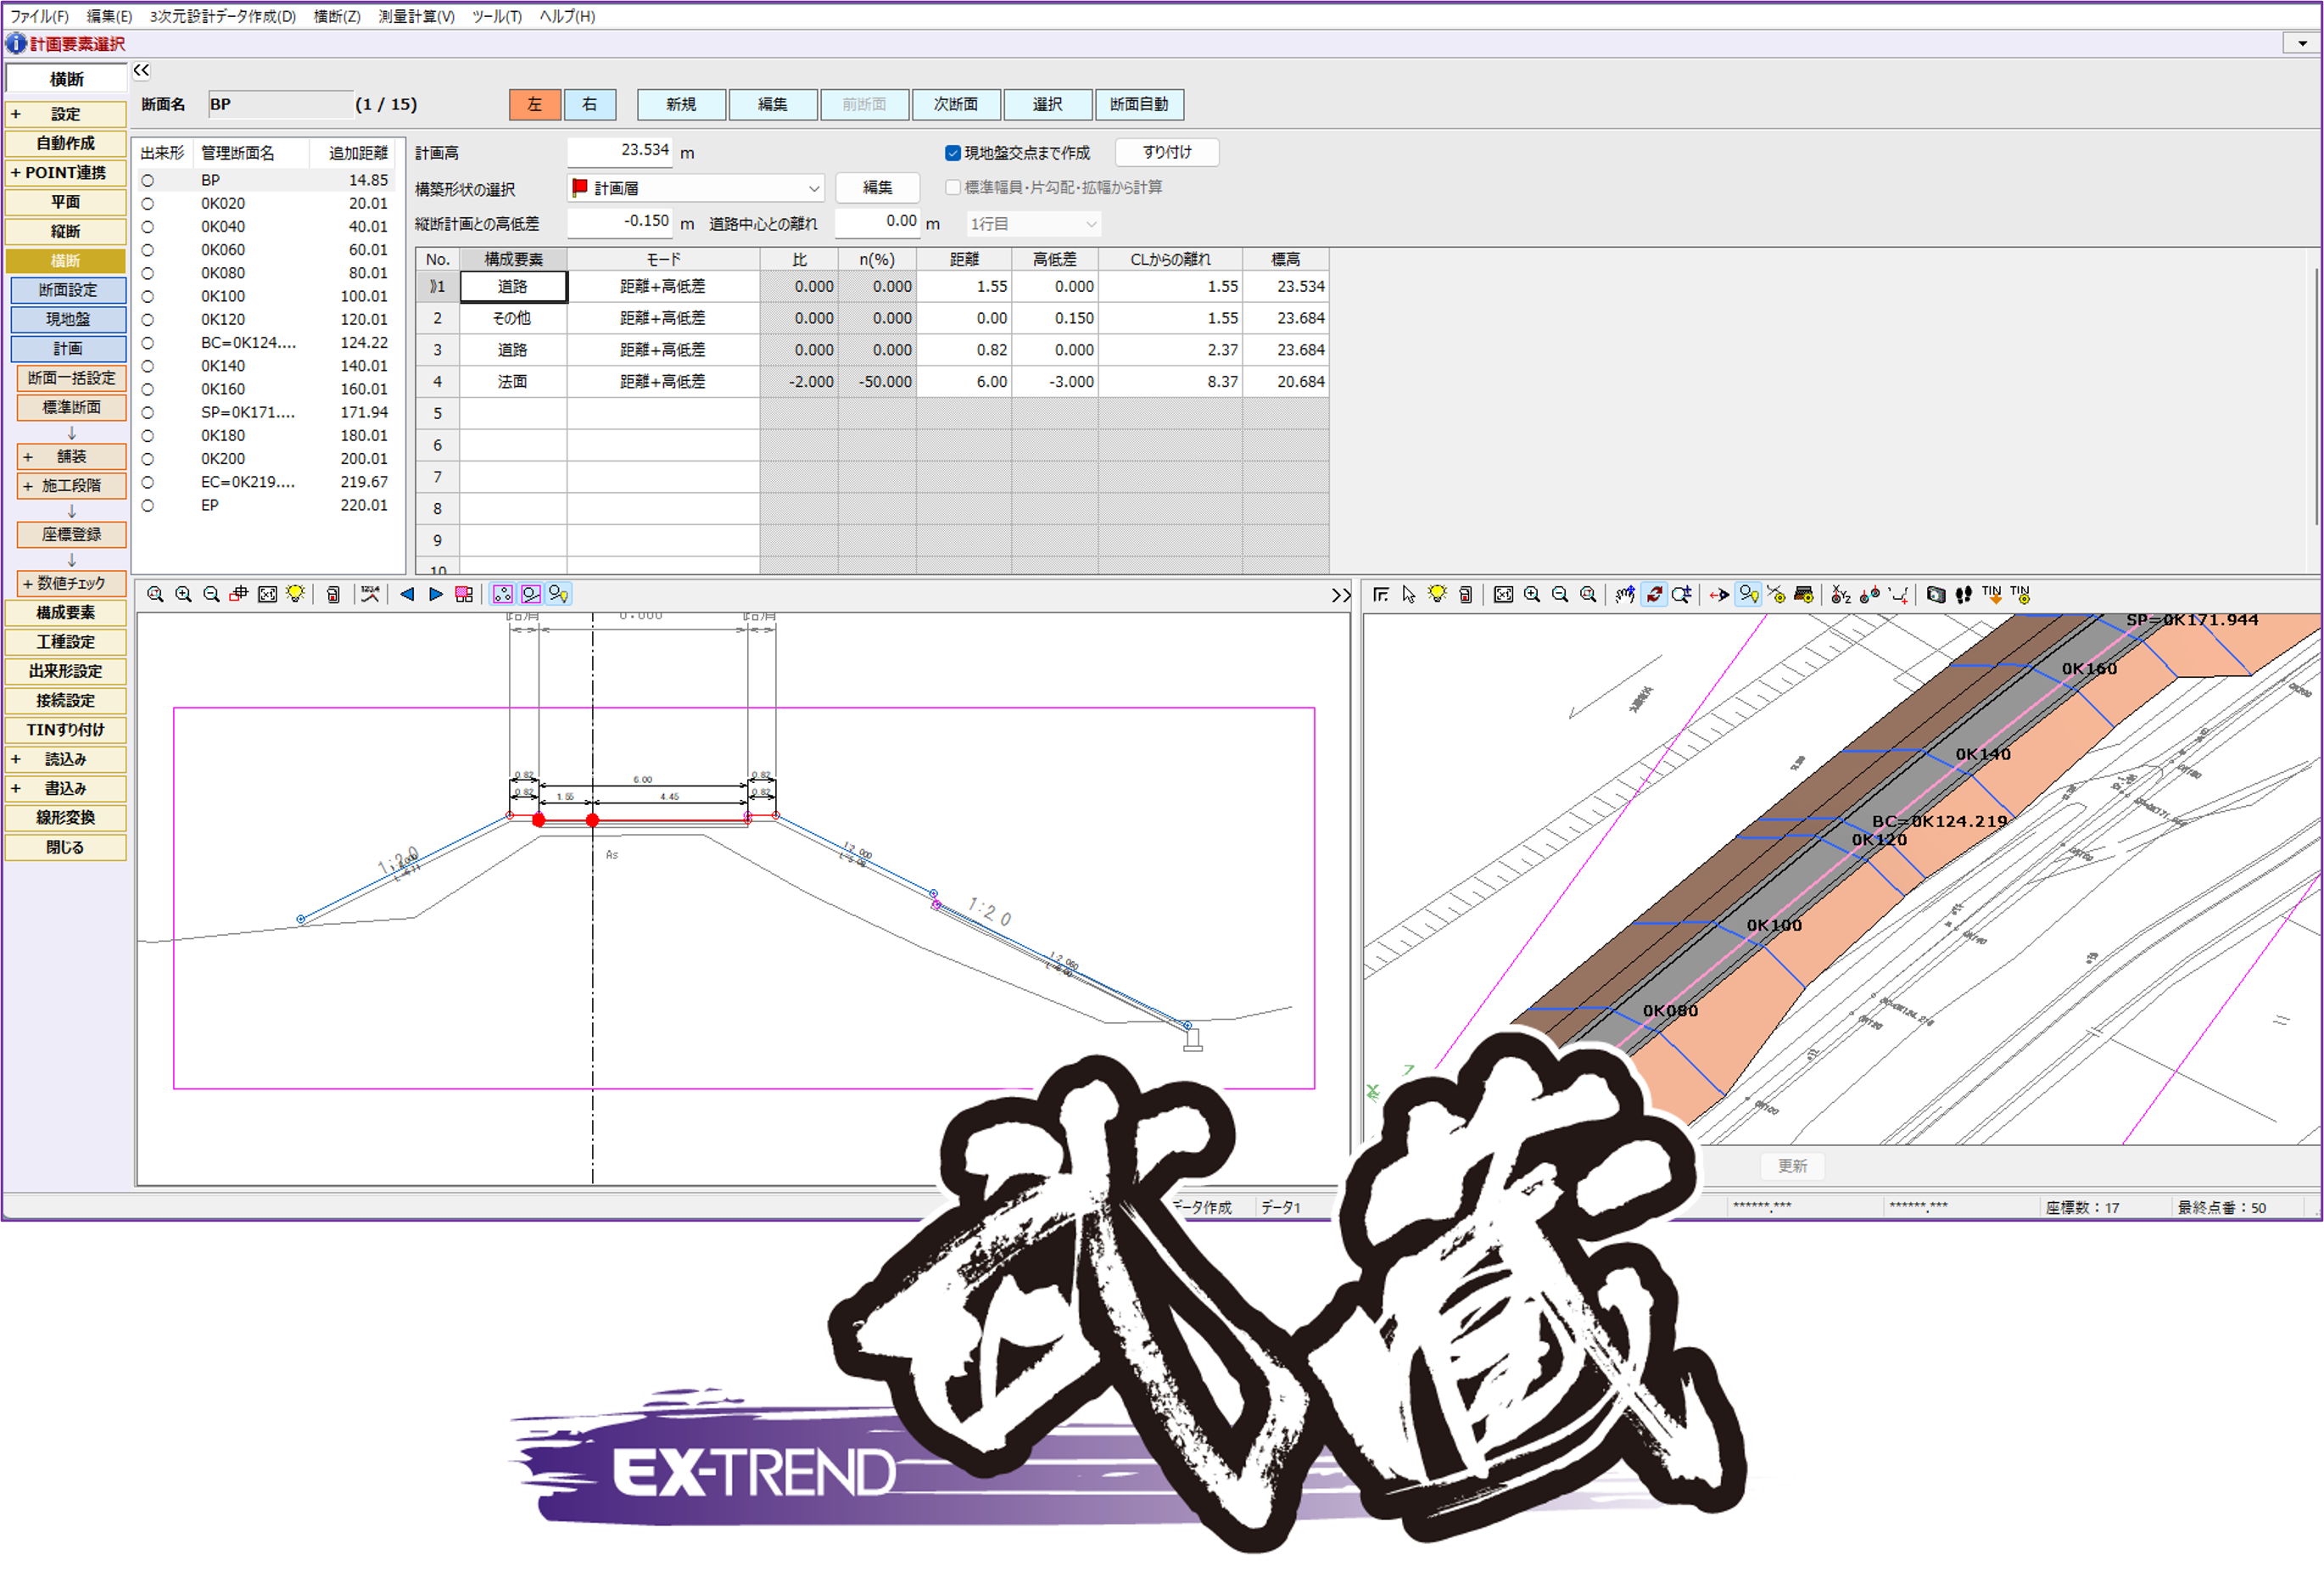Viewport: 2324px width, 1572px height.
Task: Collapse the left panel with double chevron
Action: coord(142,70)
